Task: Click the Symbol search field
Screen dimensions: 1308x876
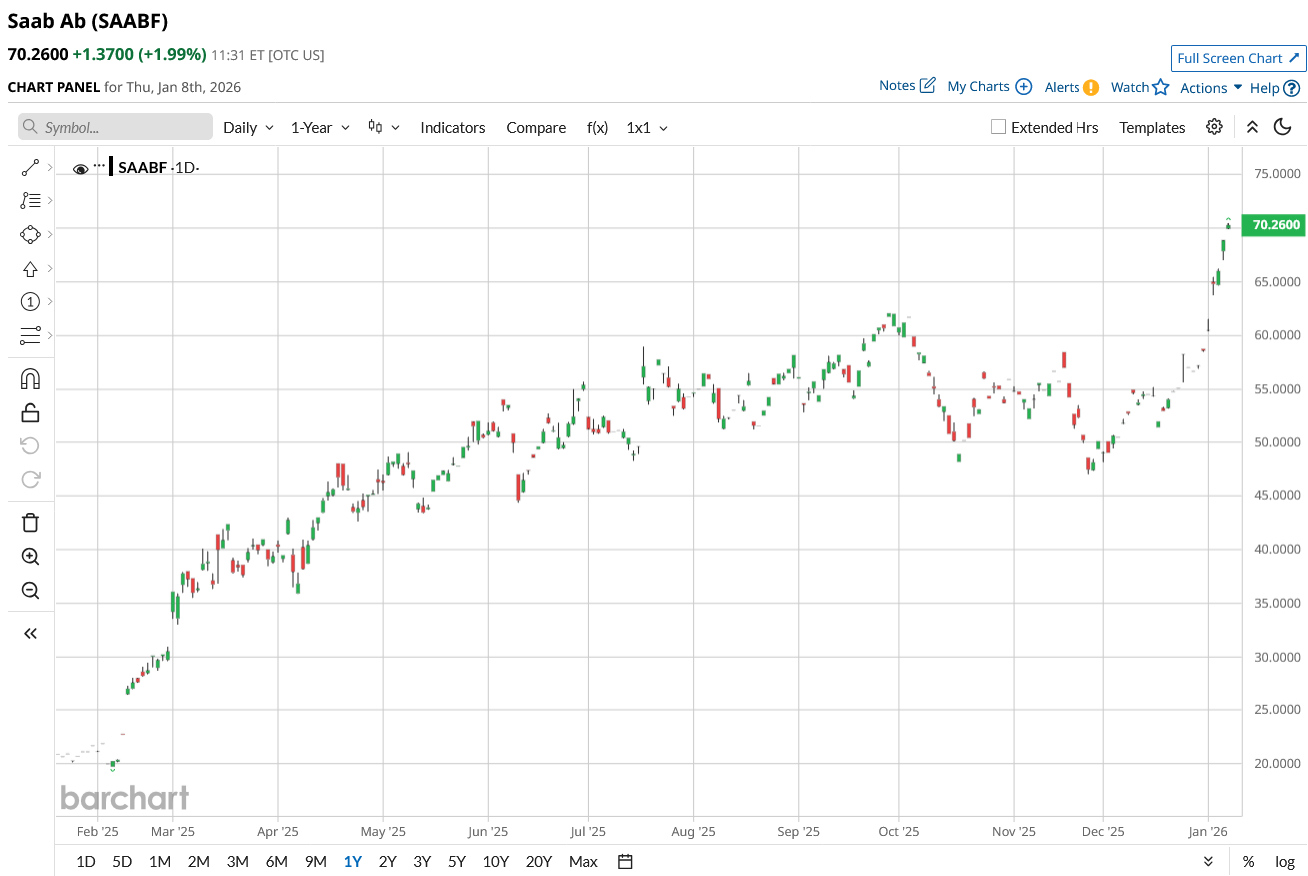Action: (x=115, y=127)
